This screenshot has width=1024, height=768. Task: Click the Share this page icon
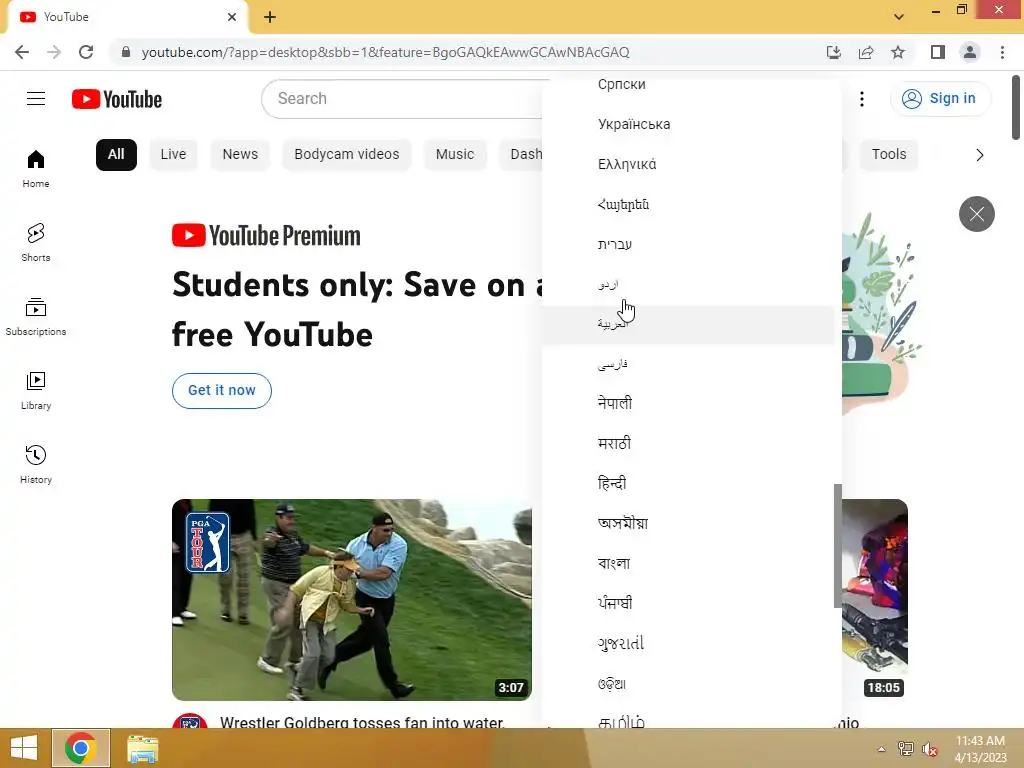tap(866, 52)
